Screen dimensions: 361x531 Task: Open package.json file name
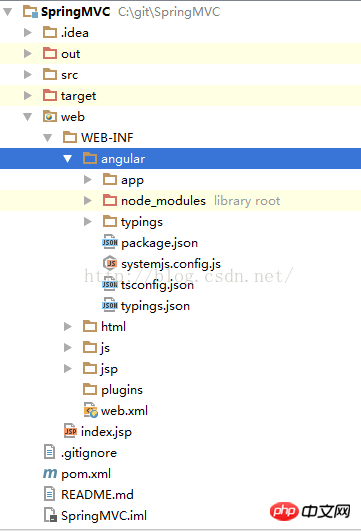pyautogui.click(x=160, y=243)
